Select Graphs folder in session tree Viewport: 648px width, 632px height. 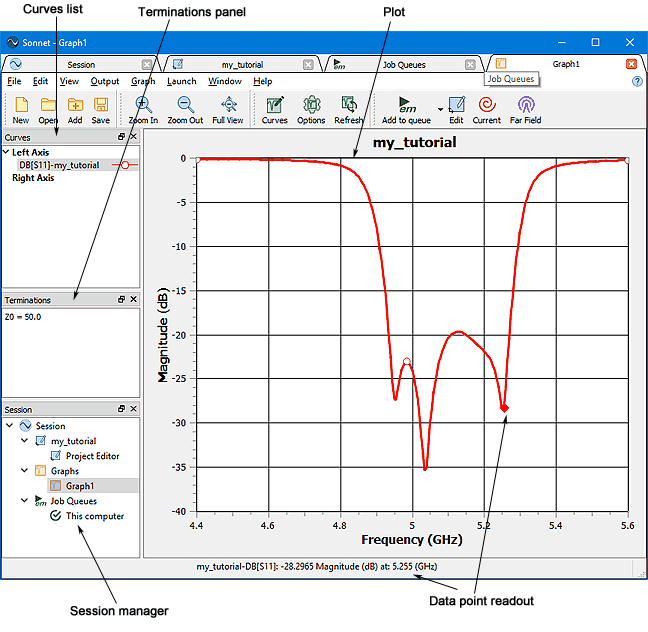[65, 471]
